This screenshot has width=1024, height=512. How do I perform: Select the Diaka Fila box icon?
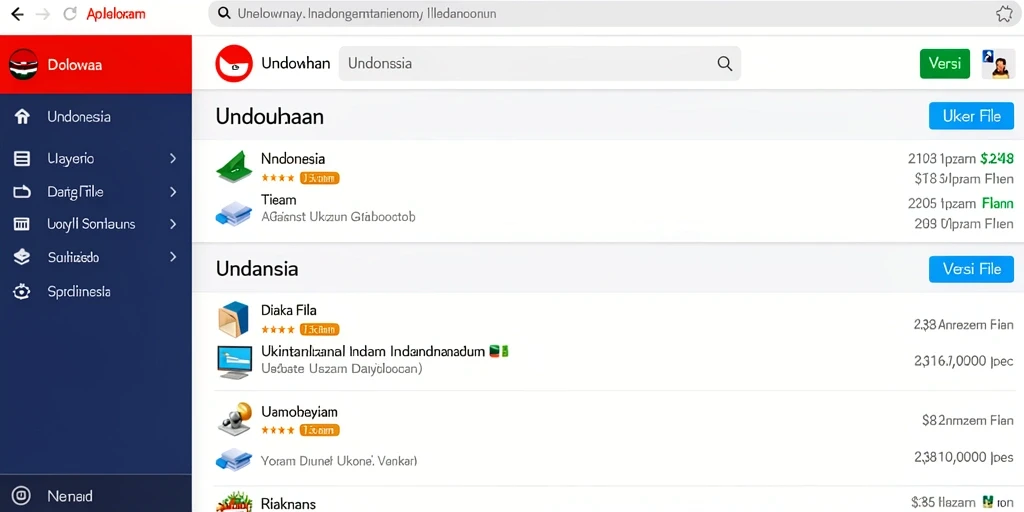coord(234,319)
